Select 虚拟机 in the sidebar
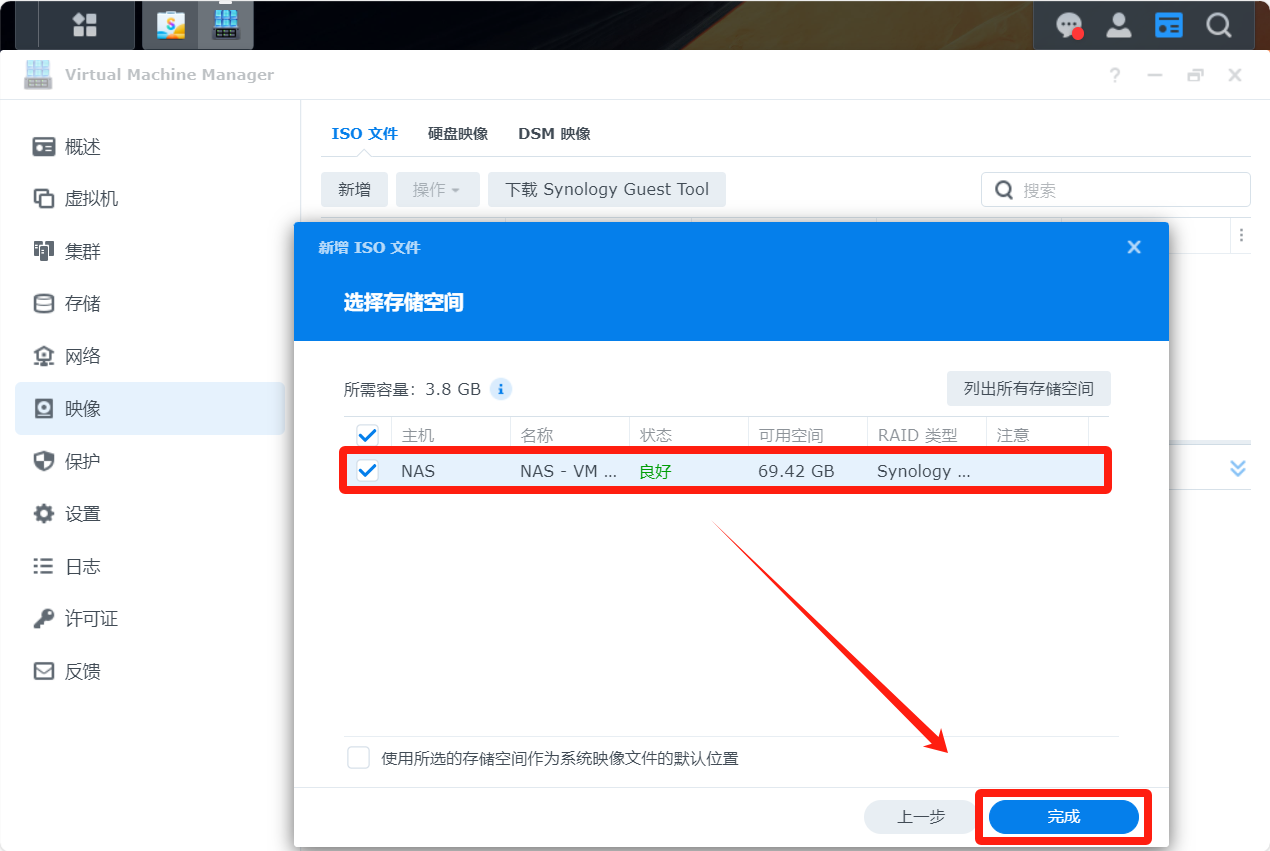Screen dimensions: 1270x851 point(91,199)
